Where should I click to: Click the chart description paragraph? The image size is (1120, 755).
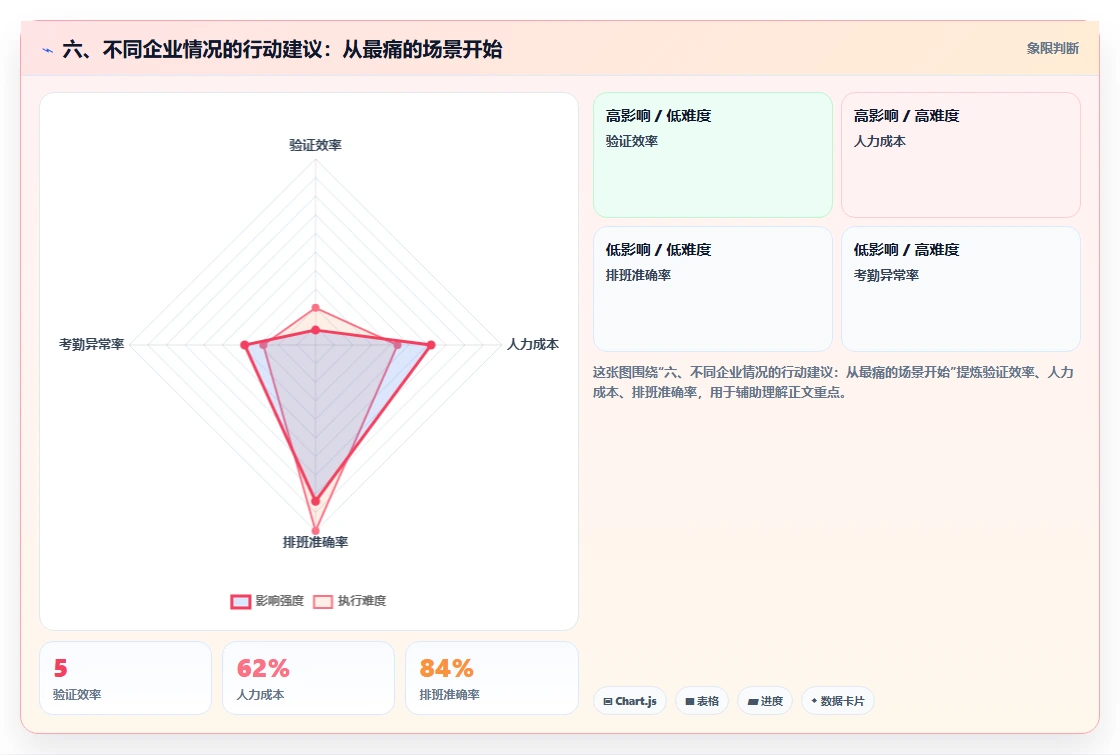coord(833,382)
